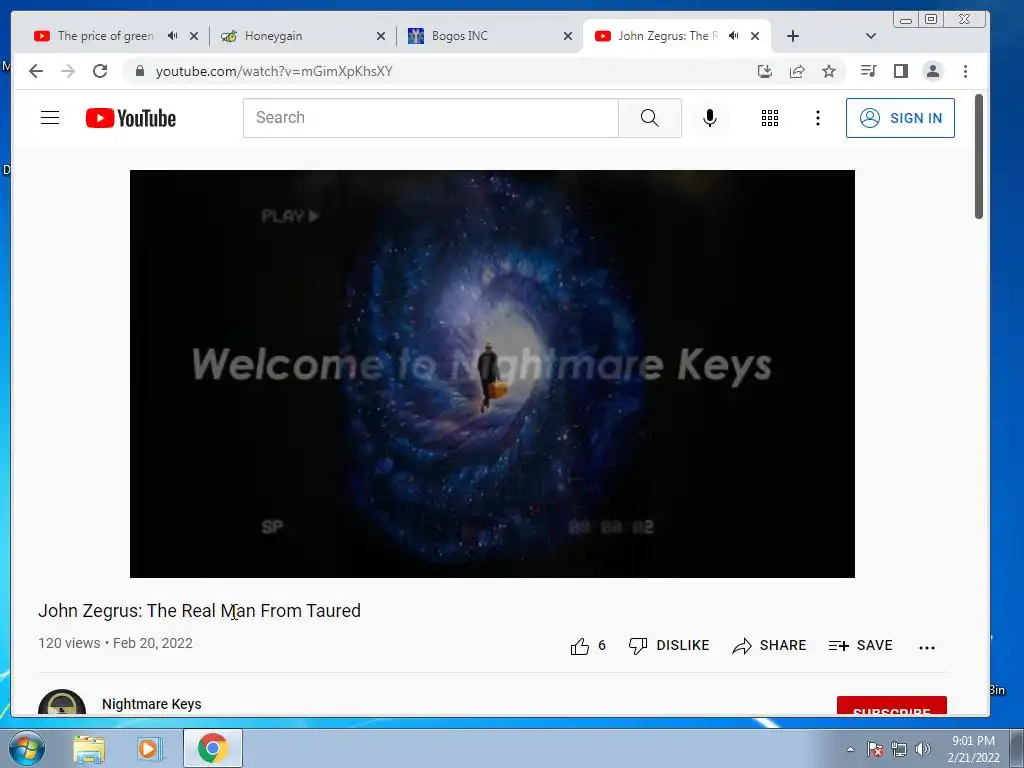Close the Honeygain tab

click(381, 37)
